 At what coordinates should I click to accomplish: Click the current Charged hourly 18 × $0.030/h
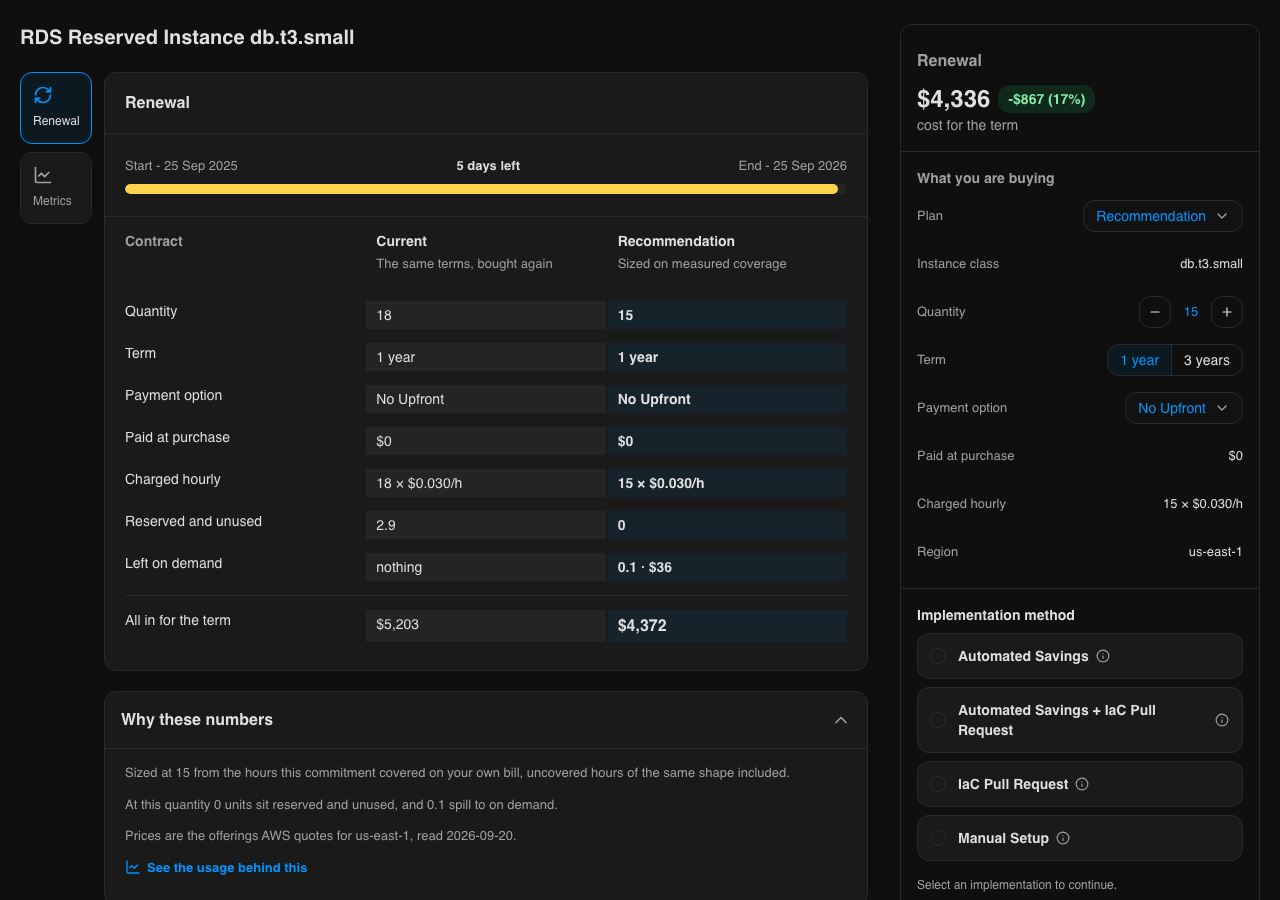coord(485,483)
